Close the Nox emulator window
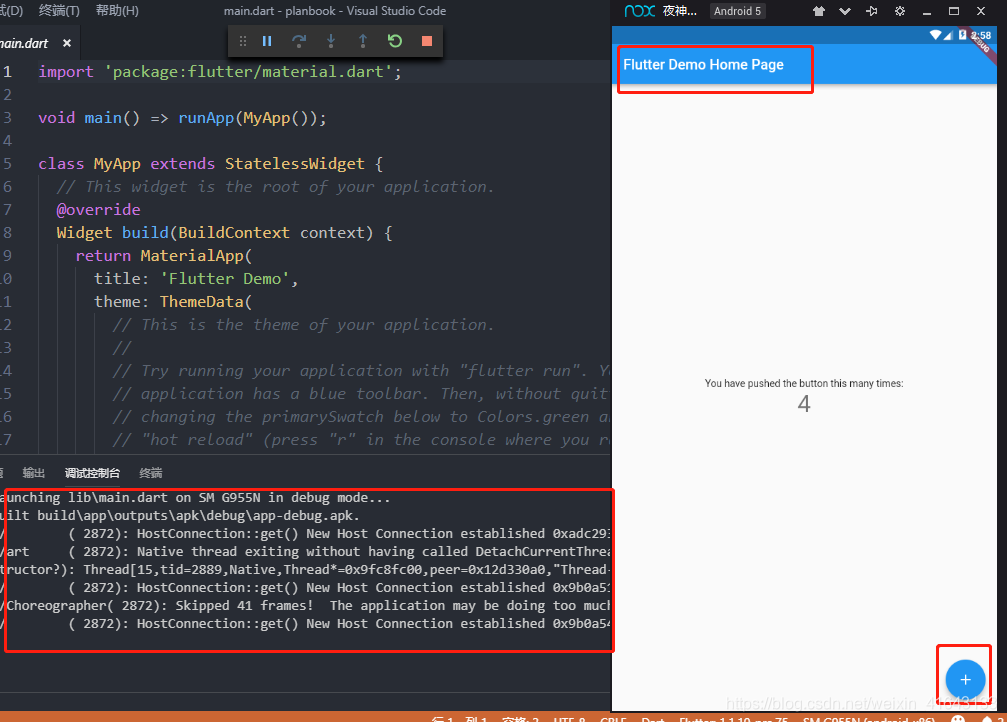Image resolution: width=1007 pixels, height=722 pixels. pyautogui.click(x=981, y=11)
